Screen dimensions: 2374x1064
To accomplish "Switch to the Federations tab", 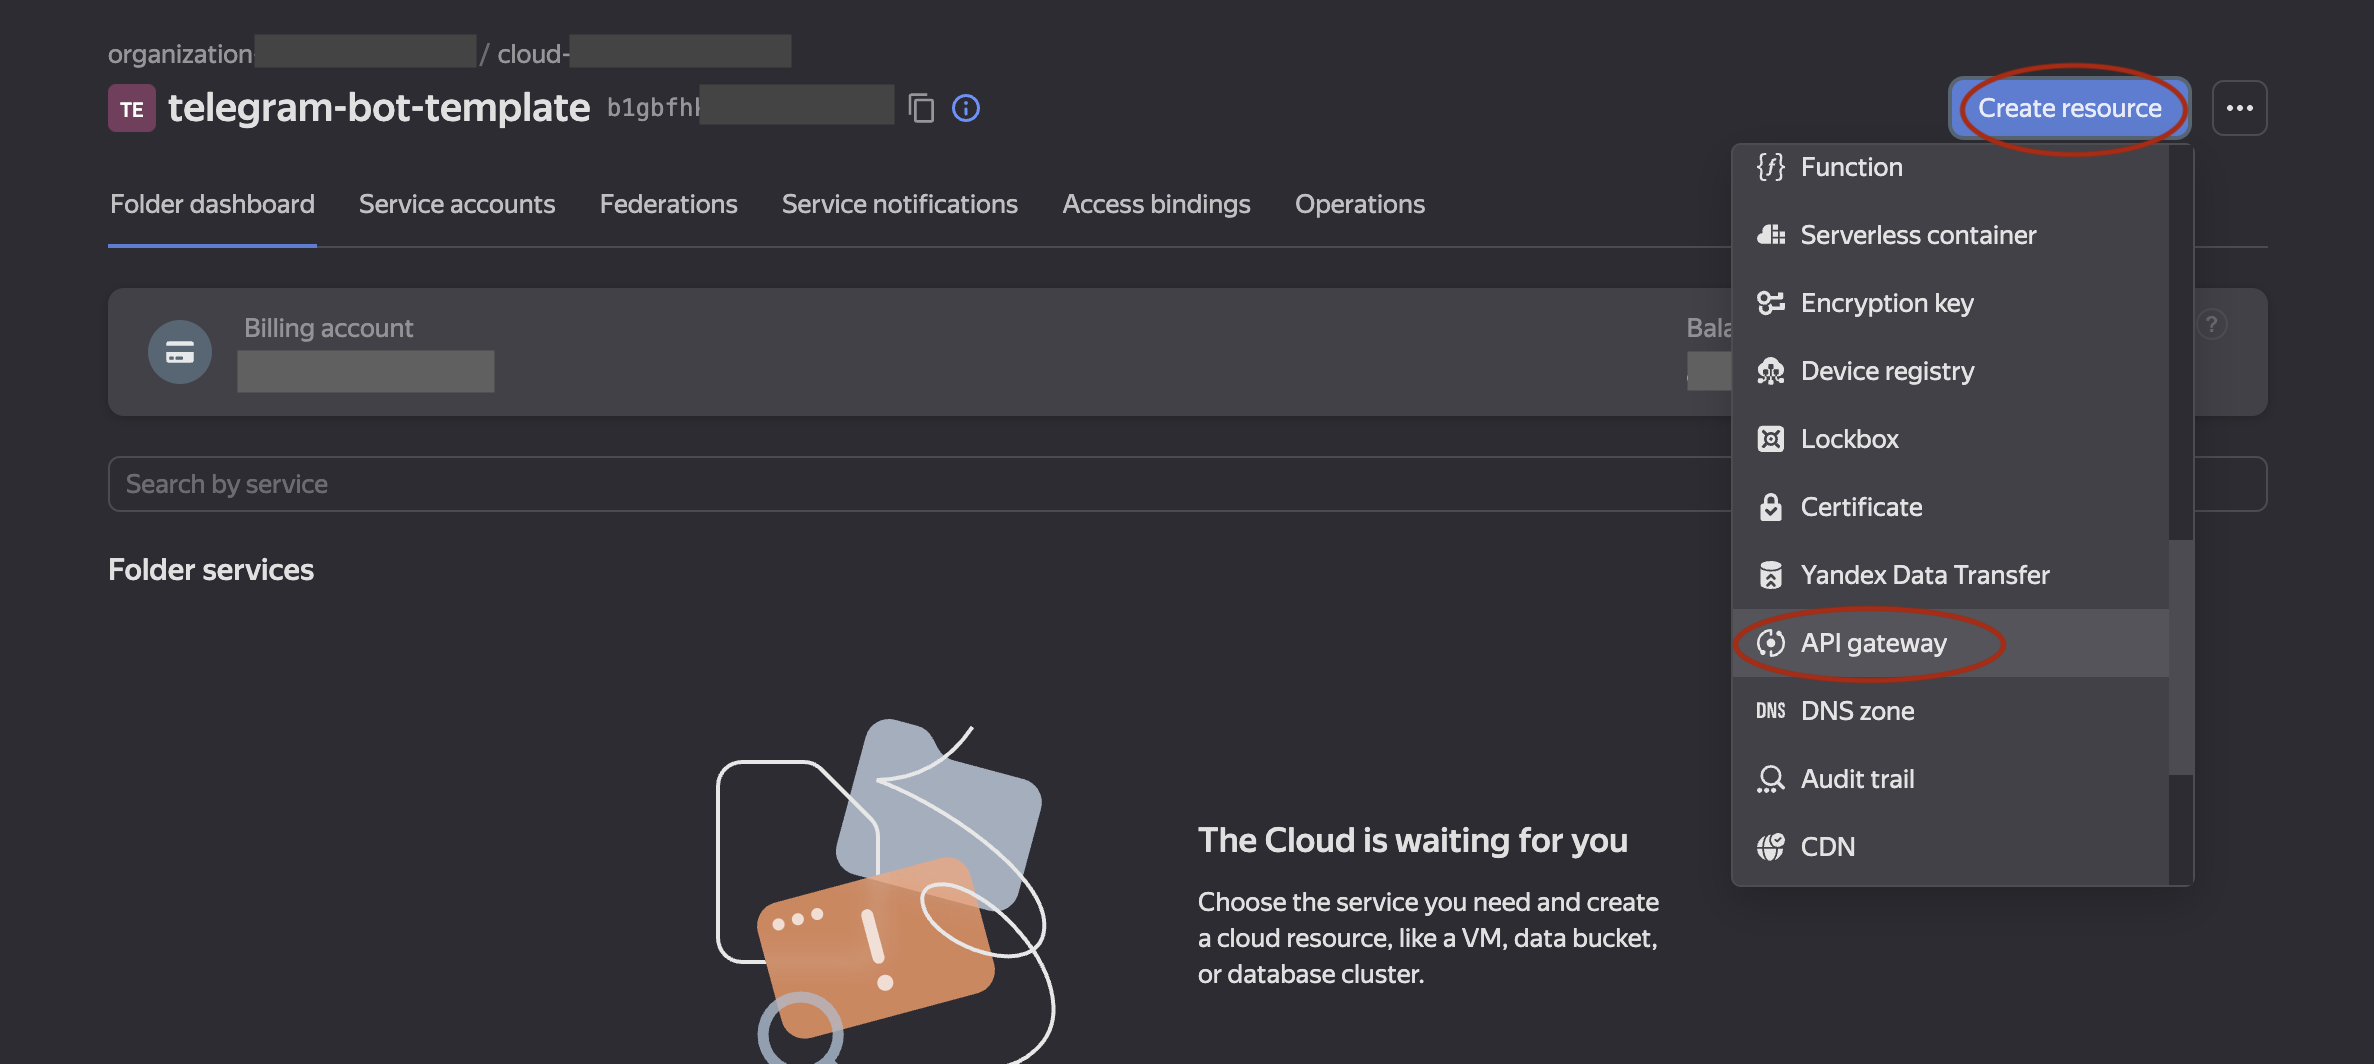I will [668, 204].
